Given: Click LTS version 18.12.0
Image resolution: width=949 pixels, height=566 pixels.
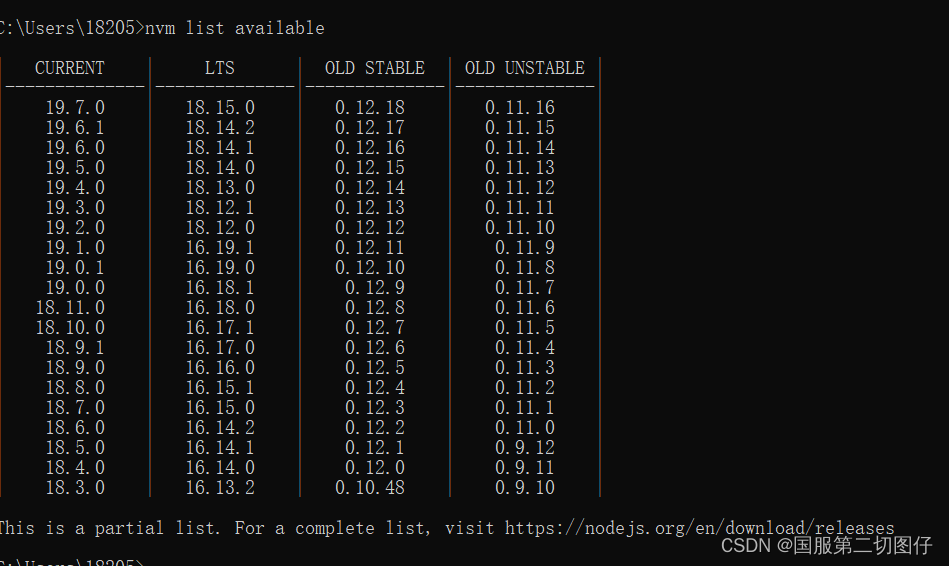Looking at the screenshot, I should 220,228.
